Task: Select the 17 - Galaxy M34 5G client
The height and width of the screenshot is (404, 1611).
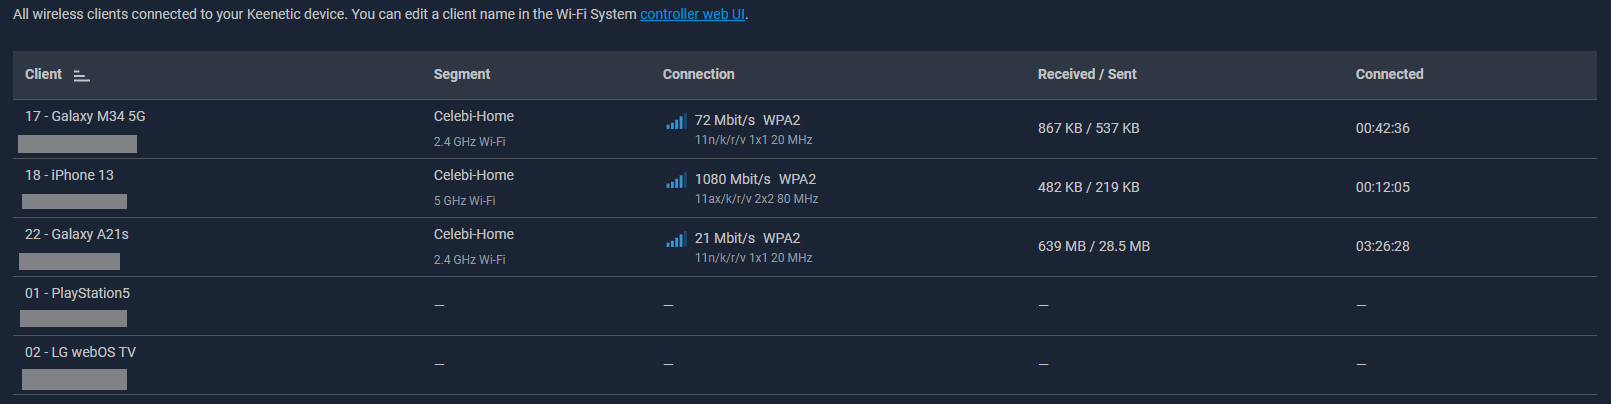Action: (x=85, y=116)
